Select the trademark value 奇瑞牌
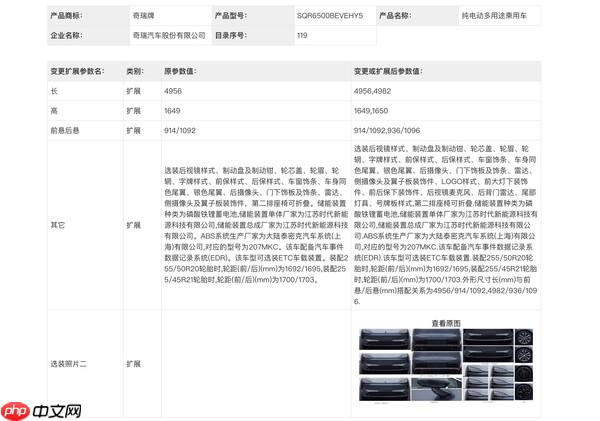600x421 pixels. point(143,16)
